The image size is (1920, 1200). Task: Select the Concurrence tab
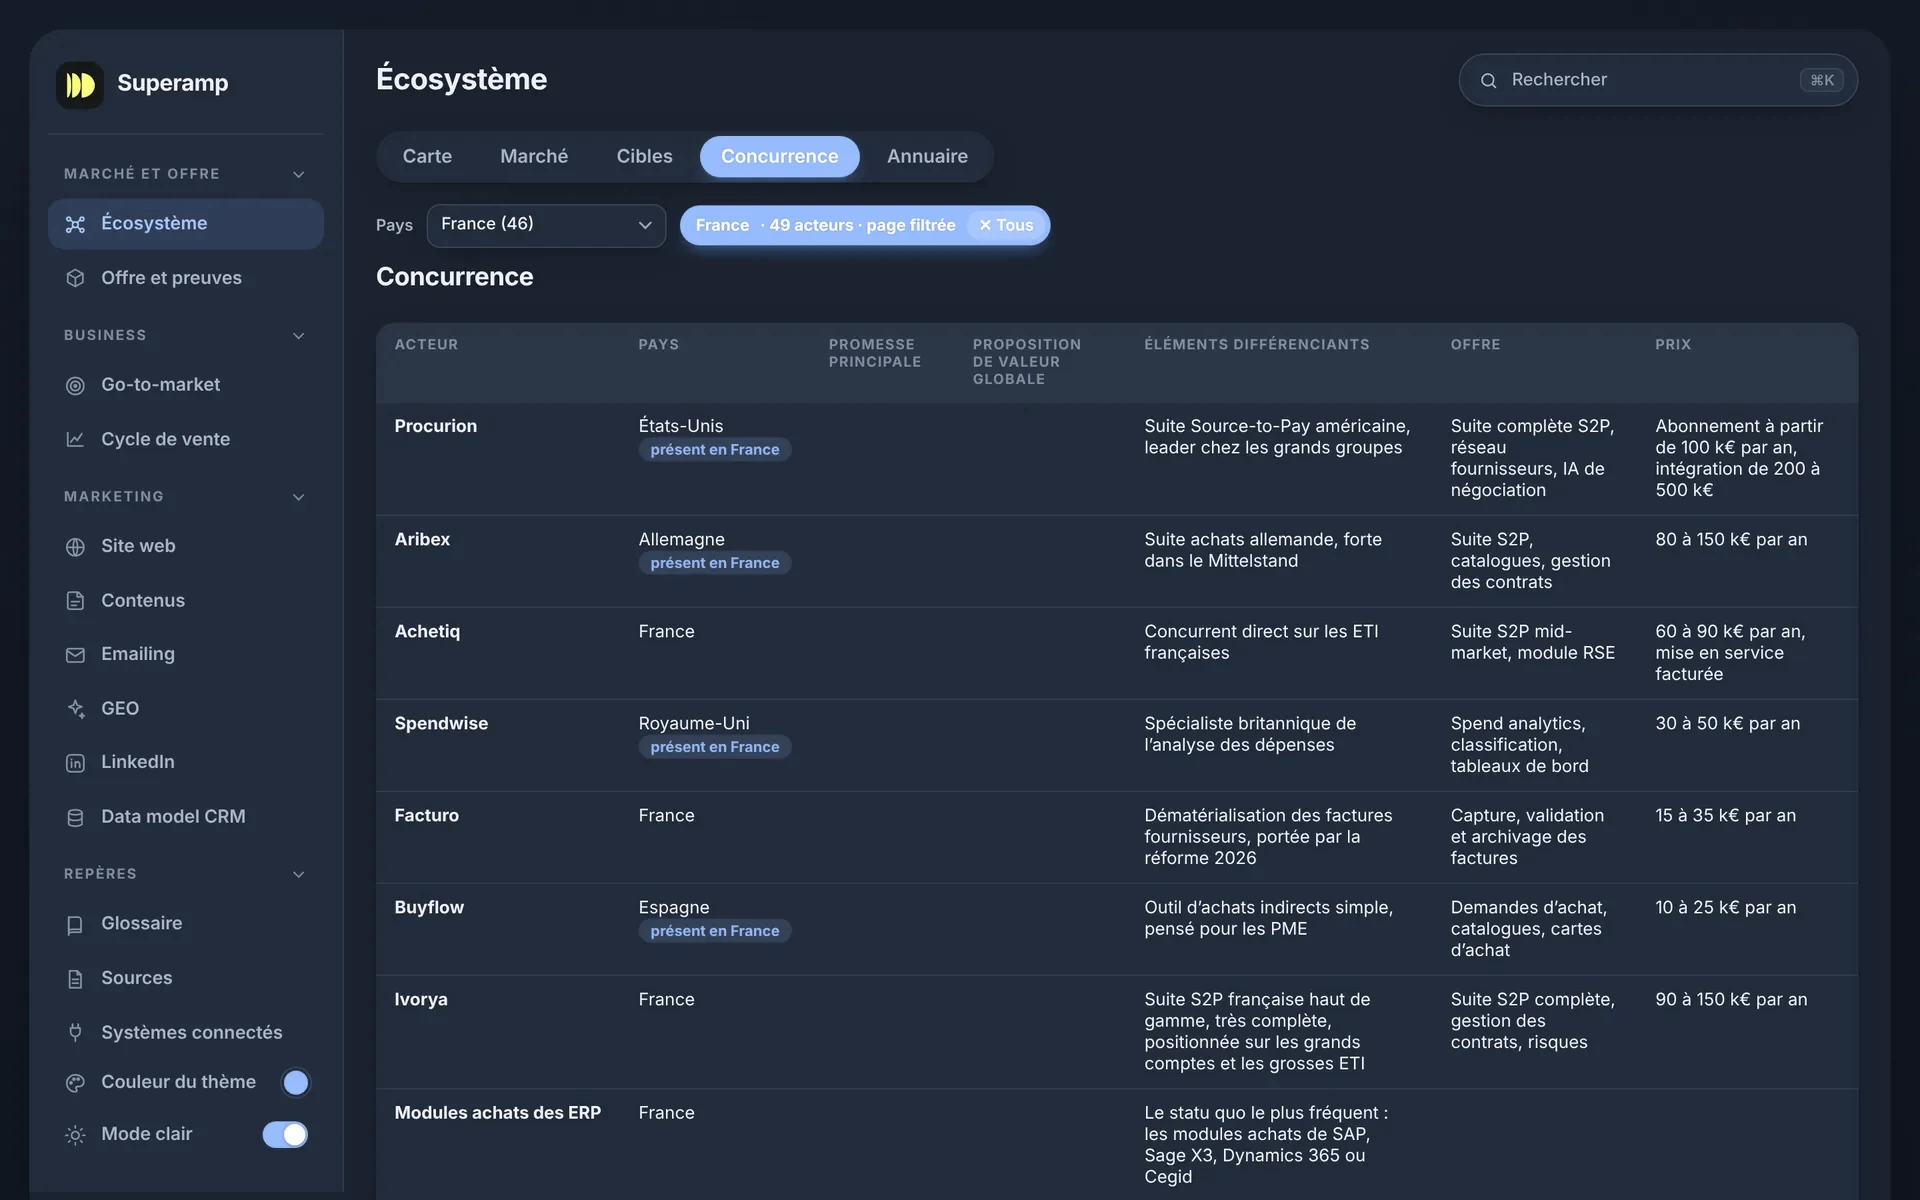[x=780, y=157]
